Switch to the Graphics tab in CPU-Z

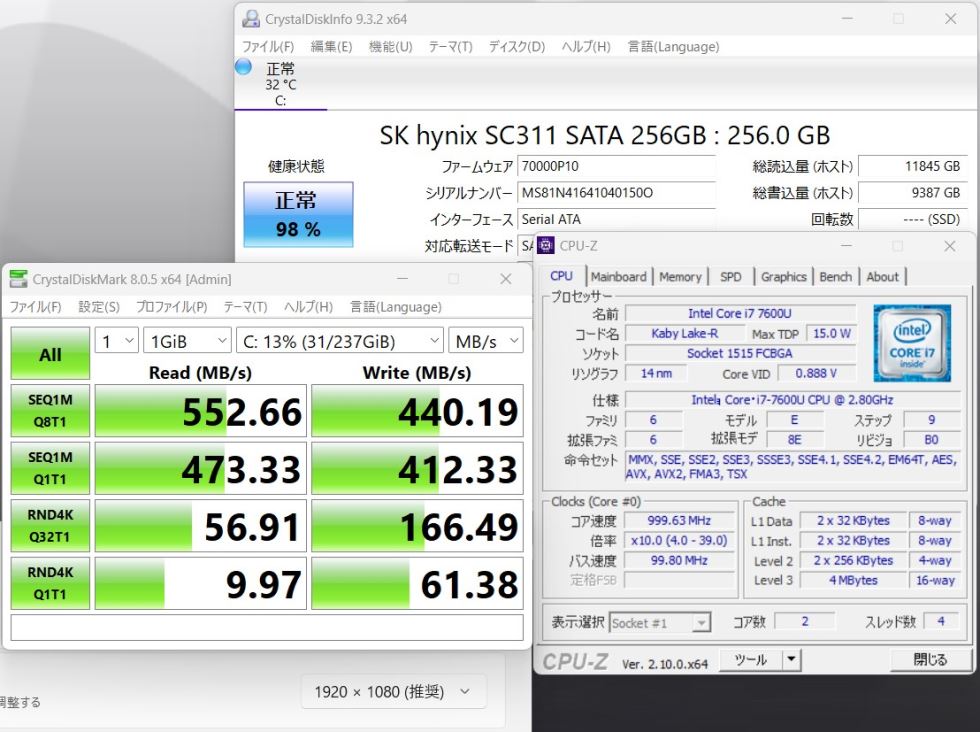(x=783, y=276)
